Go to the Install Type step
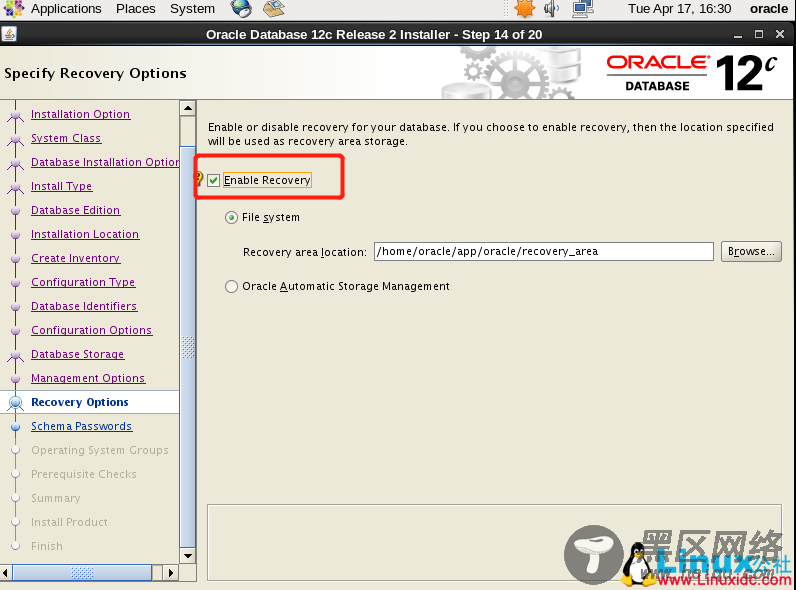This screenshot has width=796, height=590. (x=61, y=186)
